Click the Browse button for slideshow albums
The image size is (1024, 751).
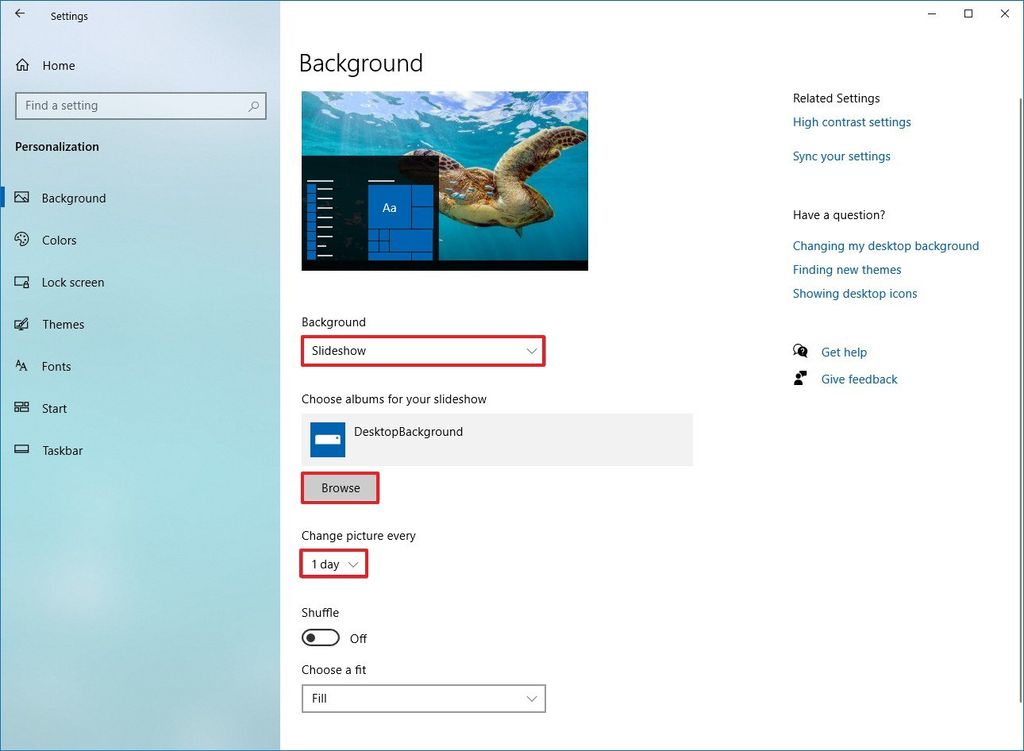coord(340,488)
